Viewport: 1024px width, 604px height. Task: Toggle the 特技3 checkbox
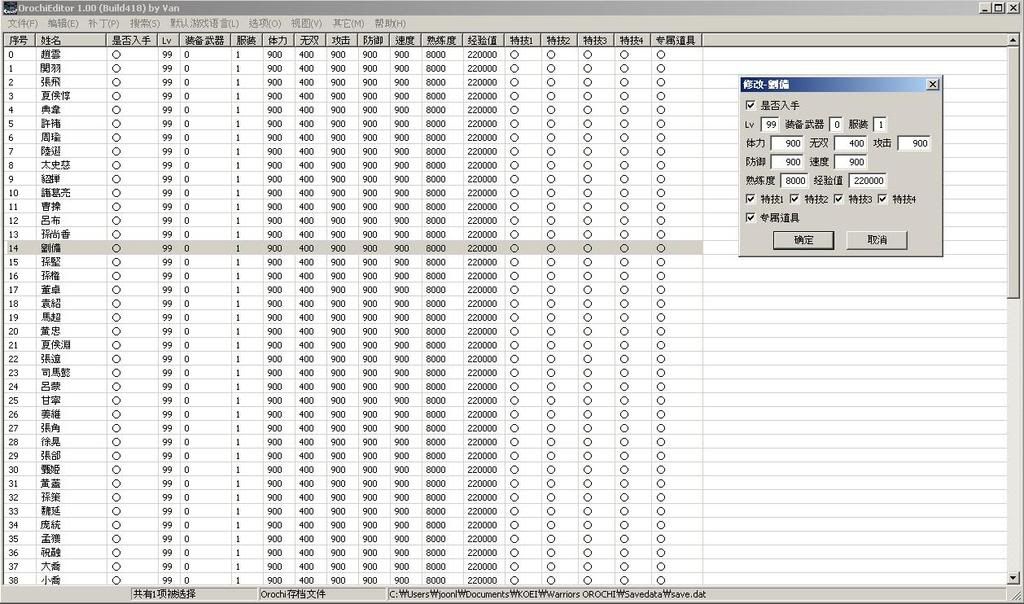[838, 199]
